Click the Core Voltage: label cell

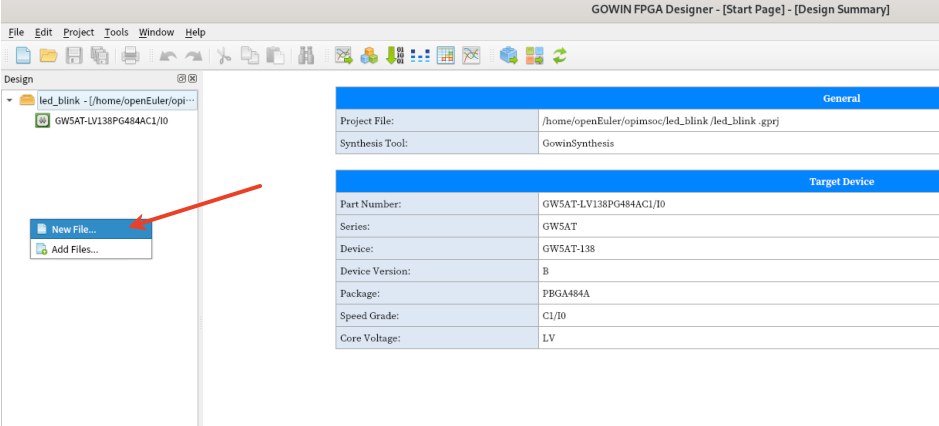437,338
